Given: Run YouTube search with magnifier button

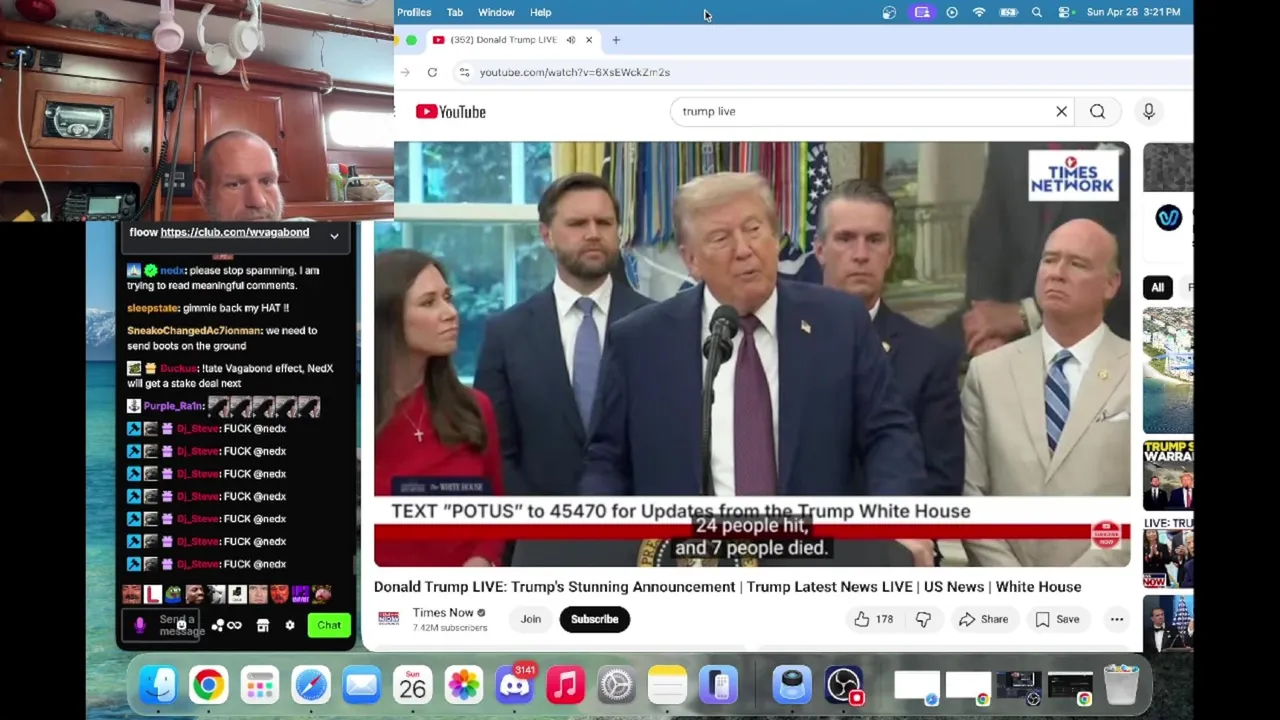Looking at the screenshot, I should (x=1097, y=111).
